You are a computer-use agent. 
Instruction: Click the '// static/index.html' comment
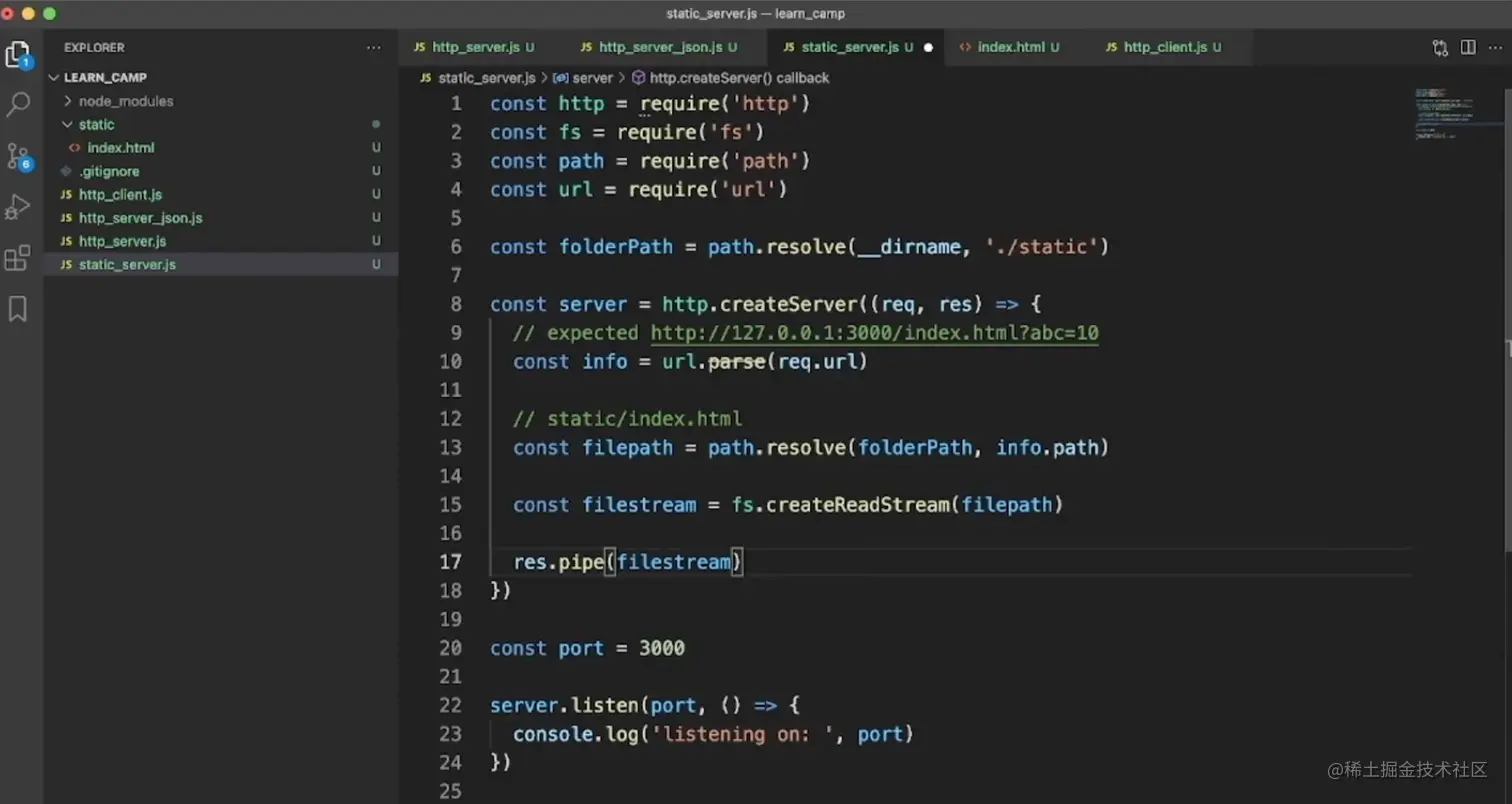[628, 419]
